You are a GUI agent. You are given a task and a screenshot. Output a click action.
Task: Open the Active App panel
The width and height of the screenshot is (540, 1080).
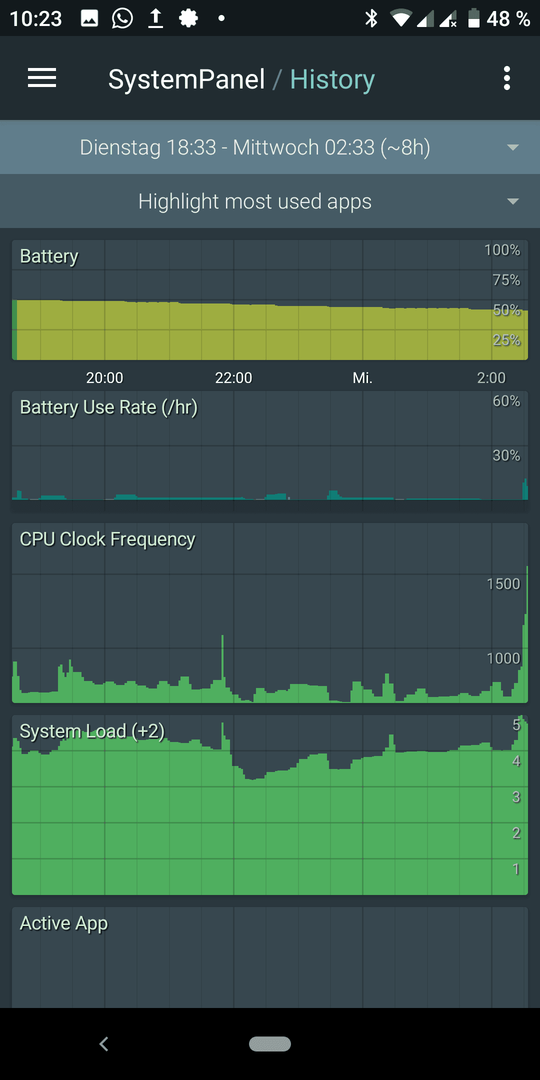[x=270, y=957]
